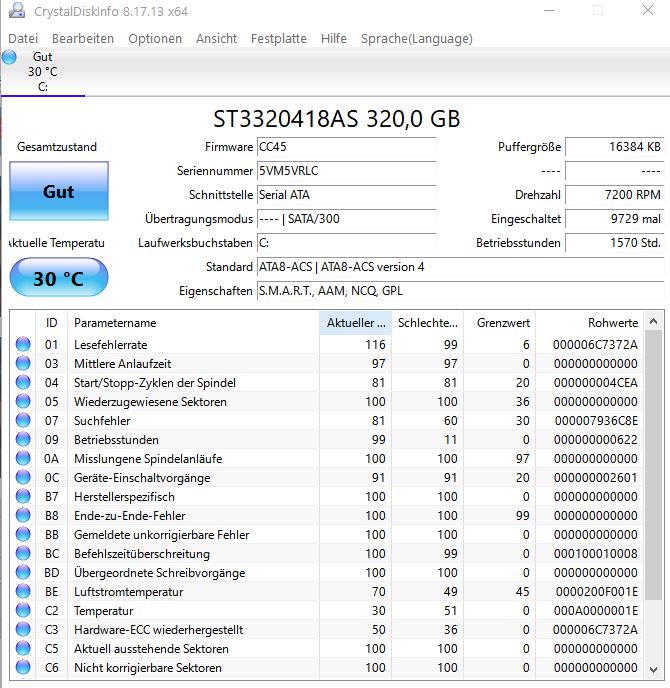Click the Übertragungsmodus field SATA/300
Image resolution: width=670 pixels, height=688 pixels.
tap(346, 219)
